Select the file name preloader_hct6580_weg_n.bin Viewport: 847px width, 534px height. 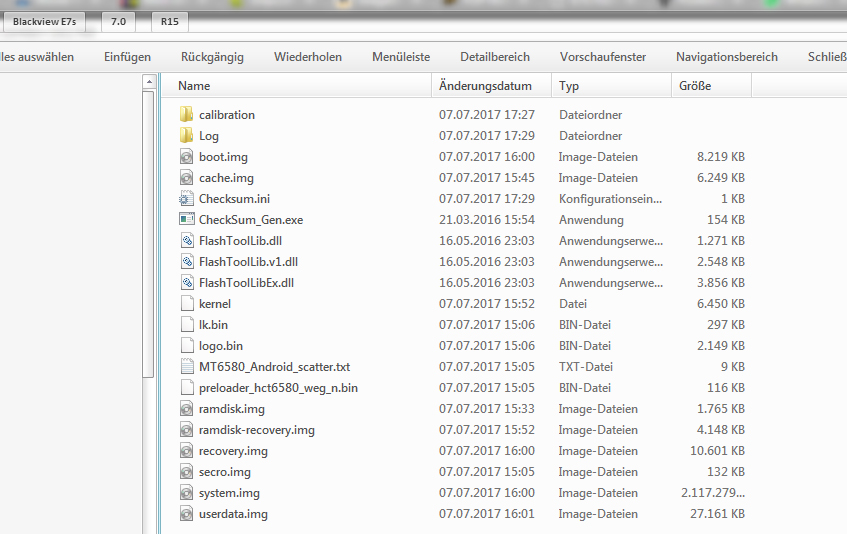pos(278,388)
